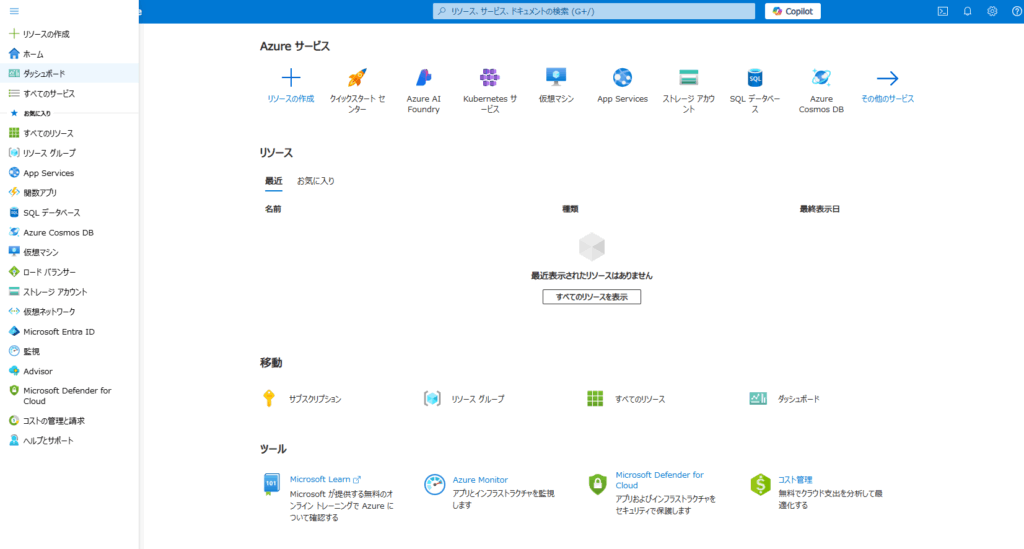The image size is (1024, 549).
Task: Expand その他のサービス arrow
Action: (887, 78)
